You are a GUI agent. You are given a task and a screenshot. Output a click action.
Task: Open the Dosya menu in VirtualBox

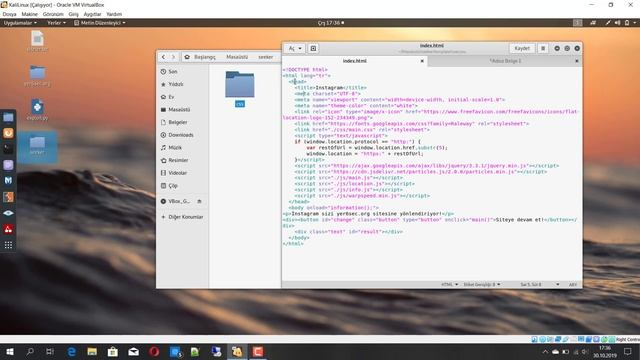9,14
